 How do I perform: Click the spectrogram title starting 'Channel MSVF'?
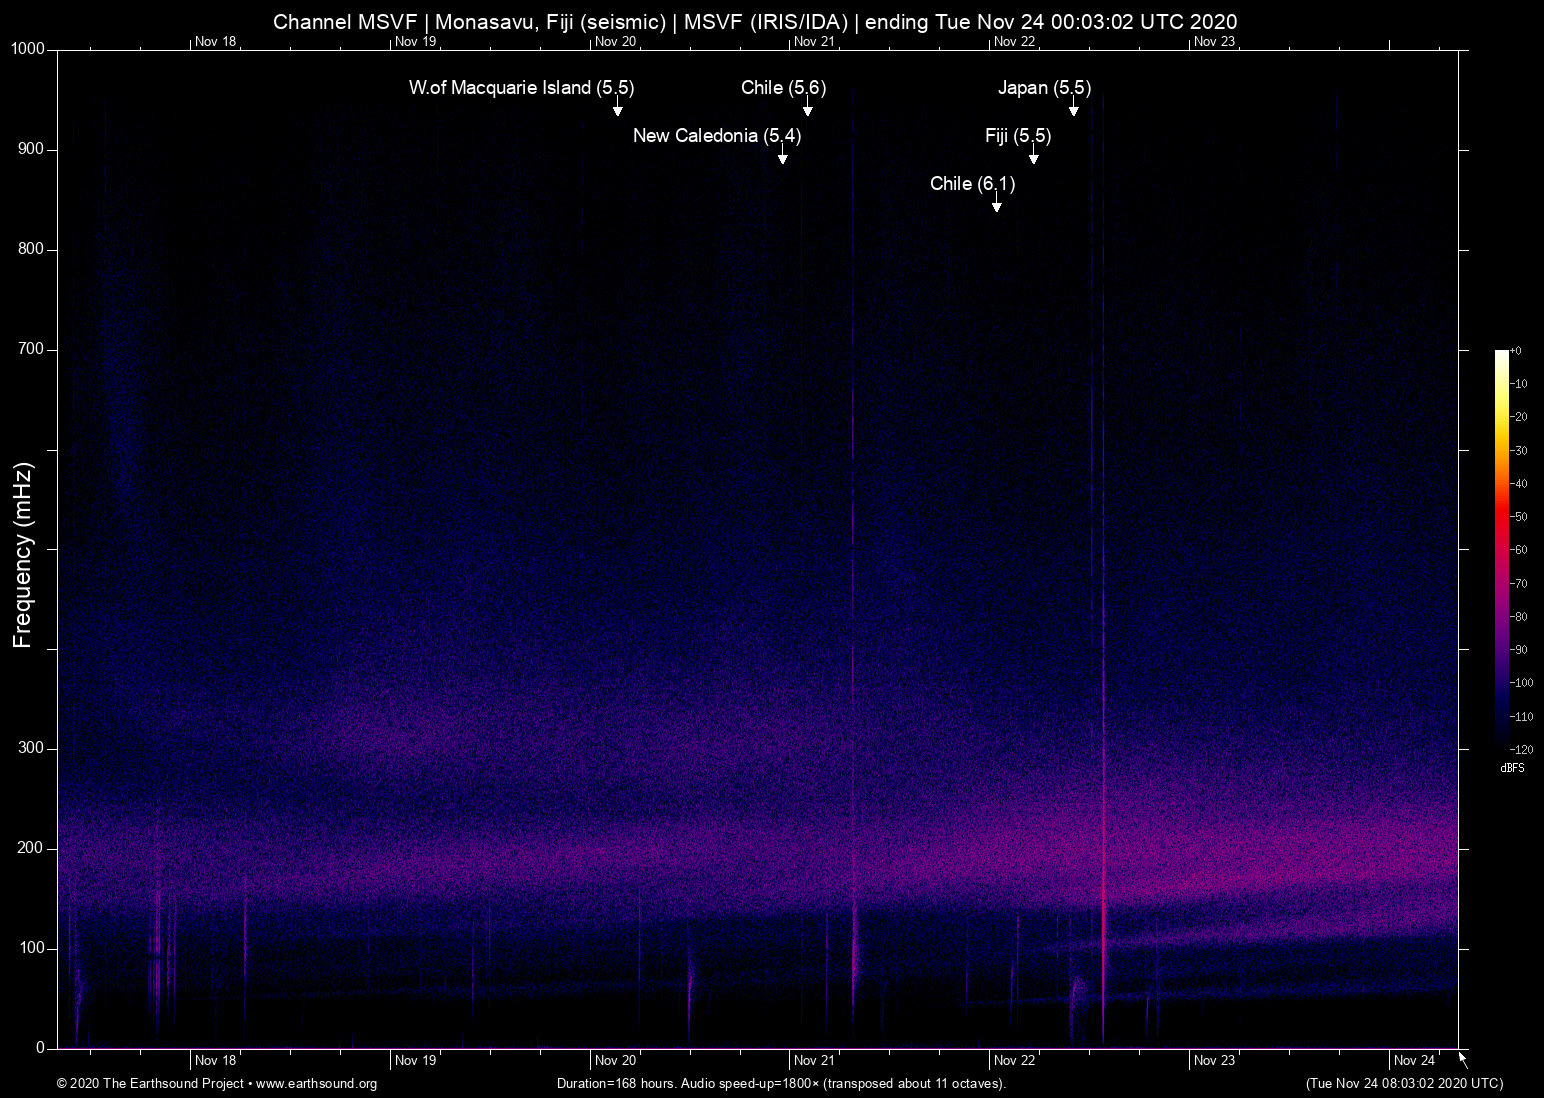[x=755, y=22]
